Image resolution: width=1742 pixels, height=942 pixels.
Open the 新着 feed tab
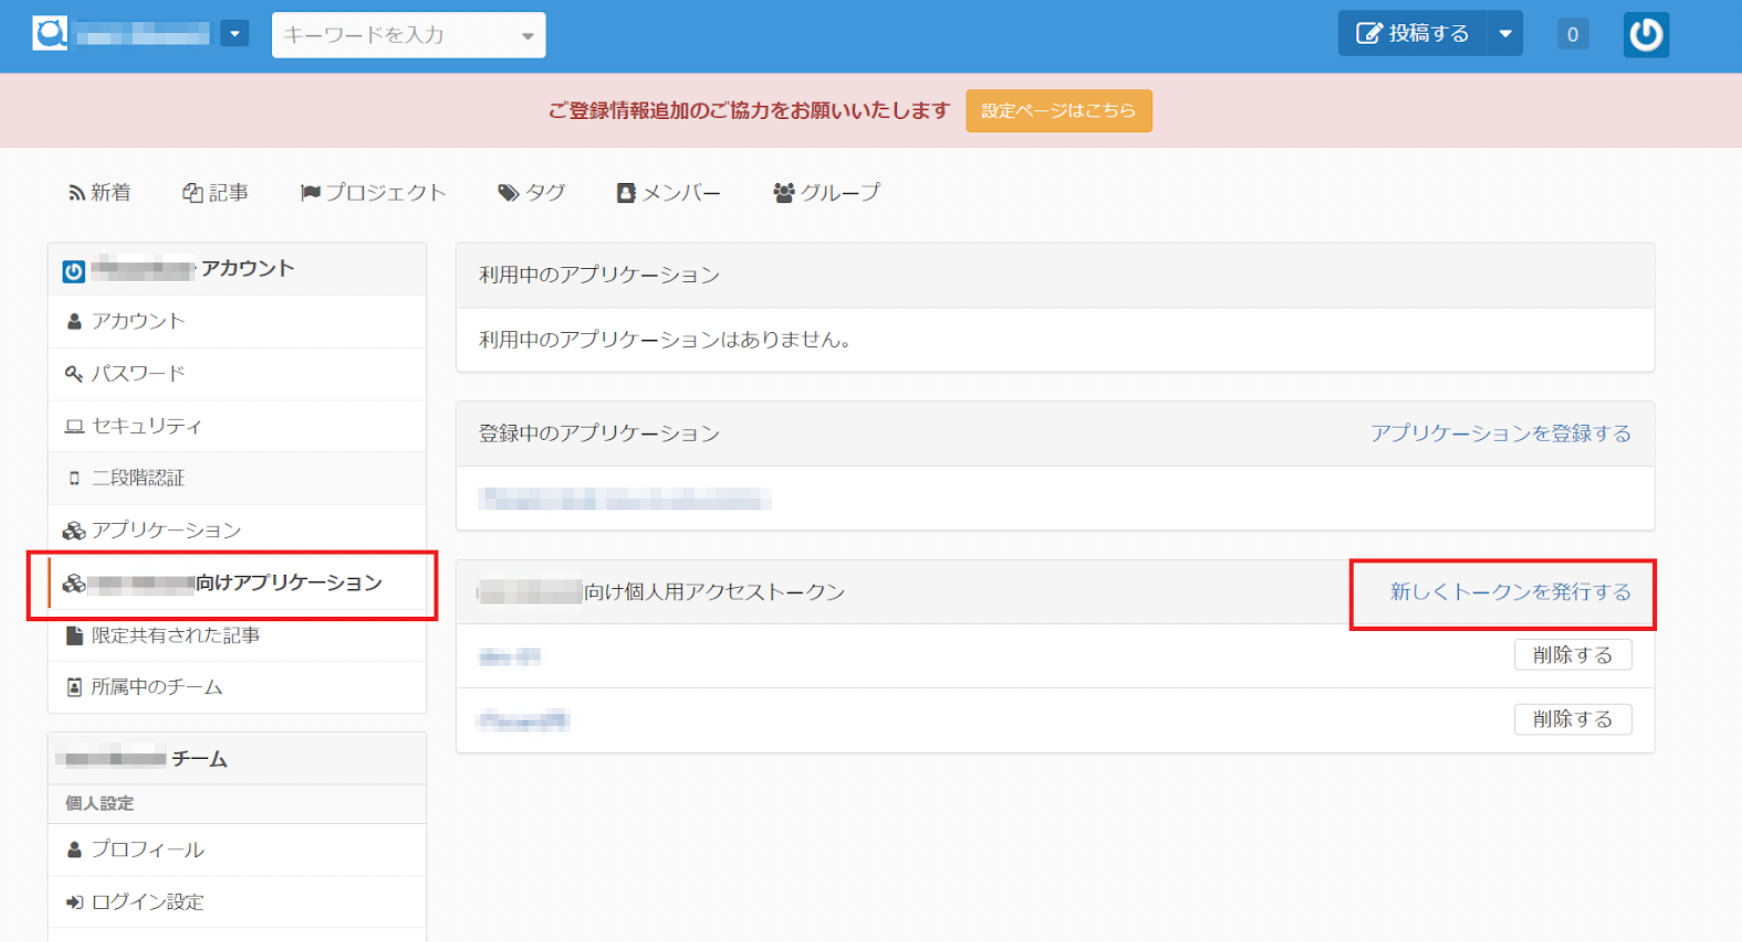99,193
